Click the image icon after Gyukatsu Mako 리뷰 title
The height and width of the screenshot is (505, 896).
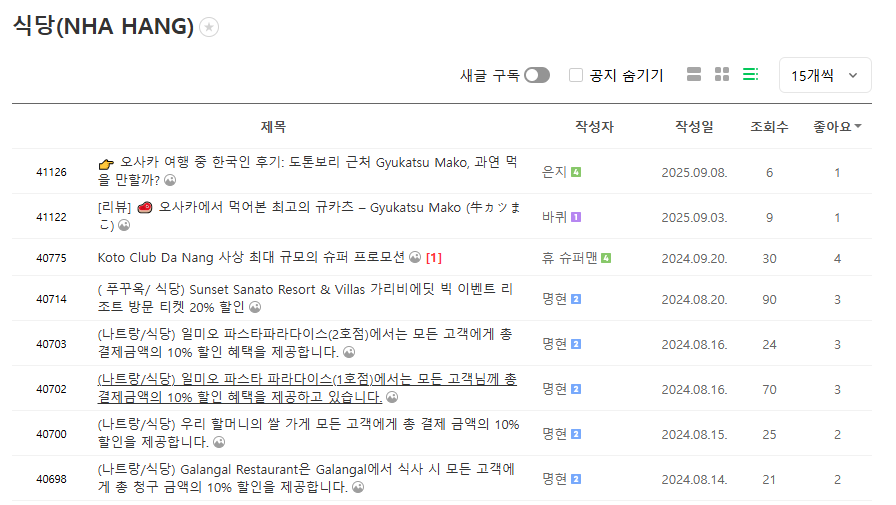[124, 226]
